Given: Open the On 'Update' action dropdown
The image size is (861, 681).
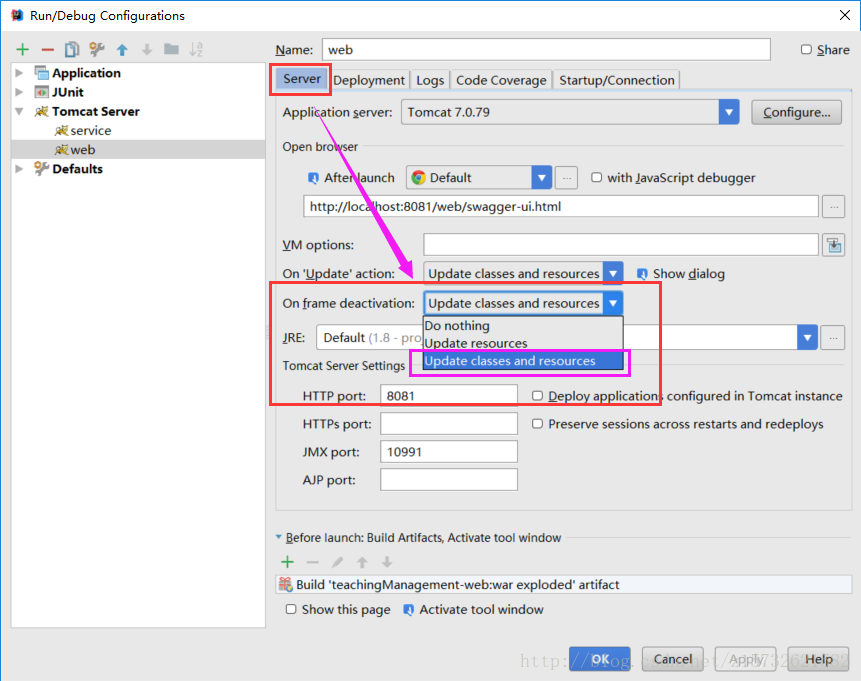Looking at the screenshot, I should pos(613,273).
